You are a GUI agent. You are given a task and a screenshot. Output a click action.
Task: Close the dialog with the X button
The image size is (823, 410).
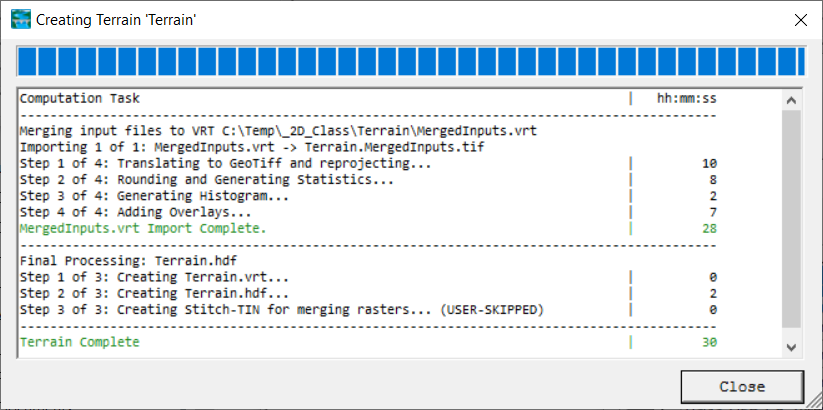pyautogui.click(x=801, y=20)
